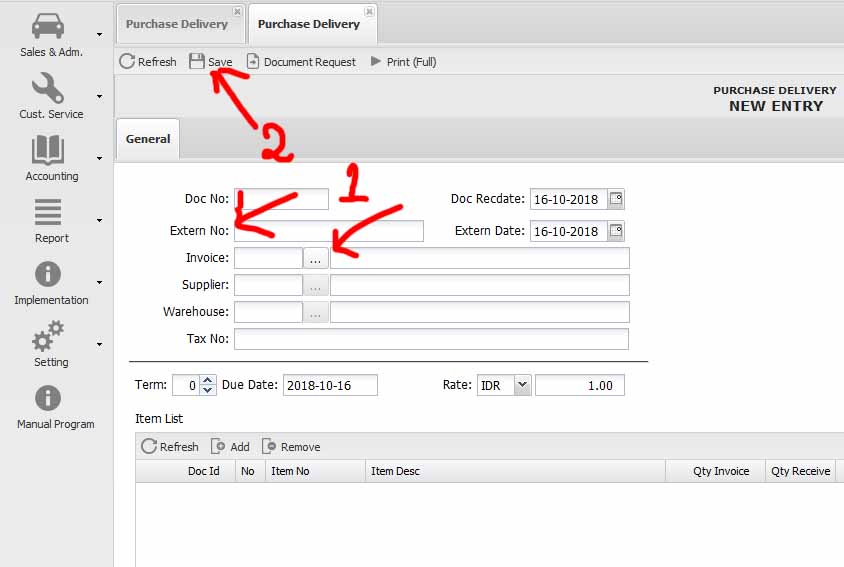The image size is (844, 567).
Task: Click Document Request in toolbar
Action: click(x=301, y=62)
